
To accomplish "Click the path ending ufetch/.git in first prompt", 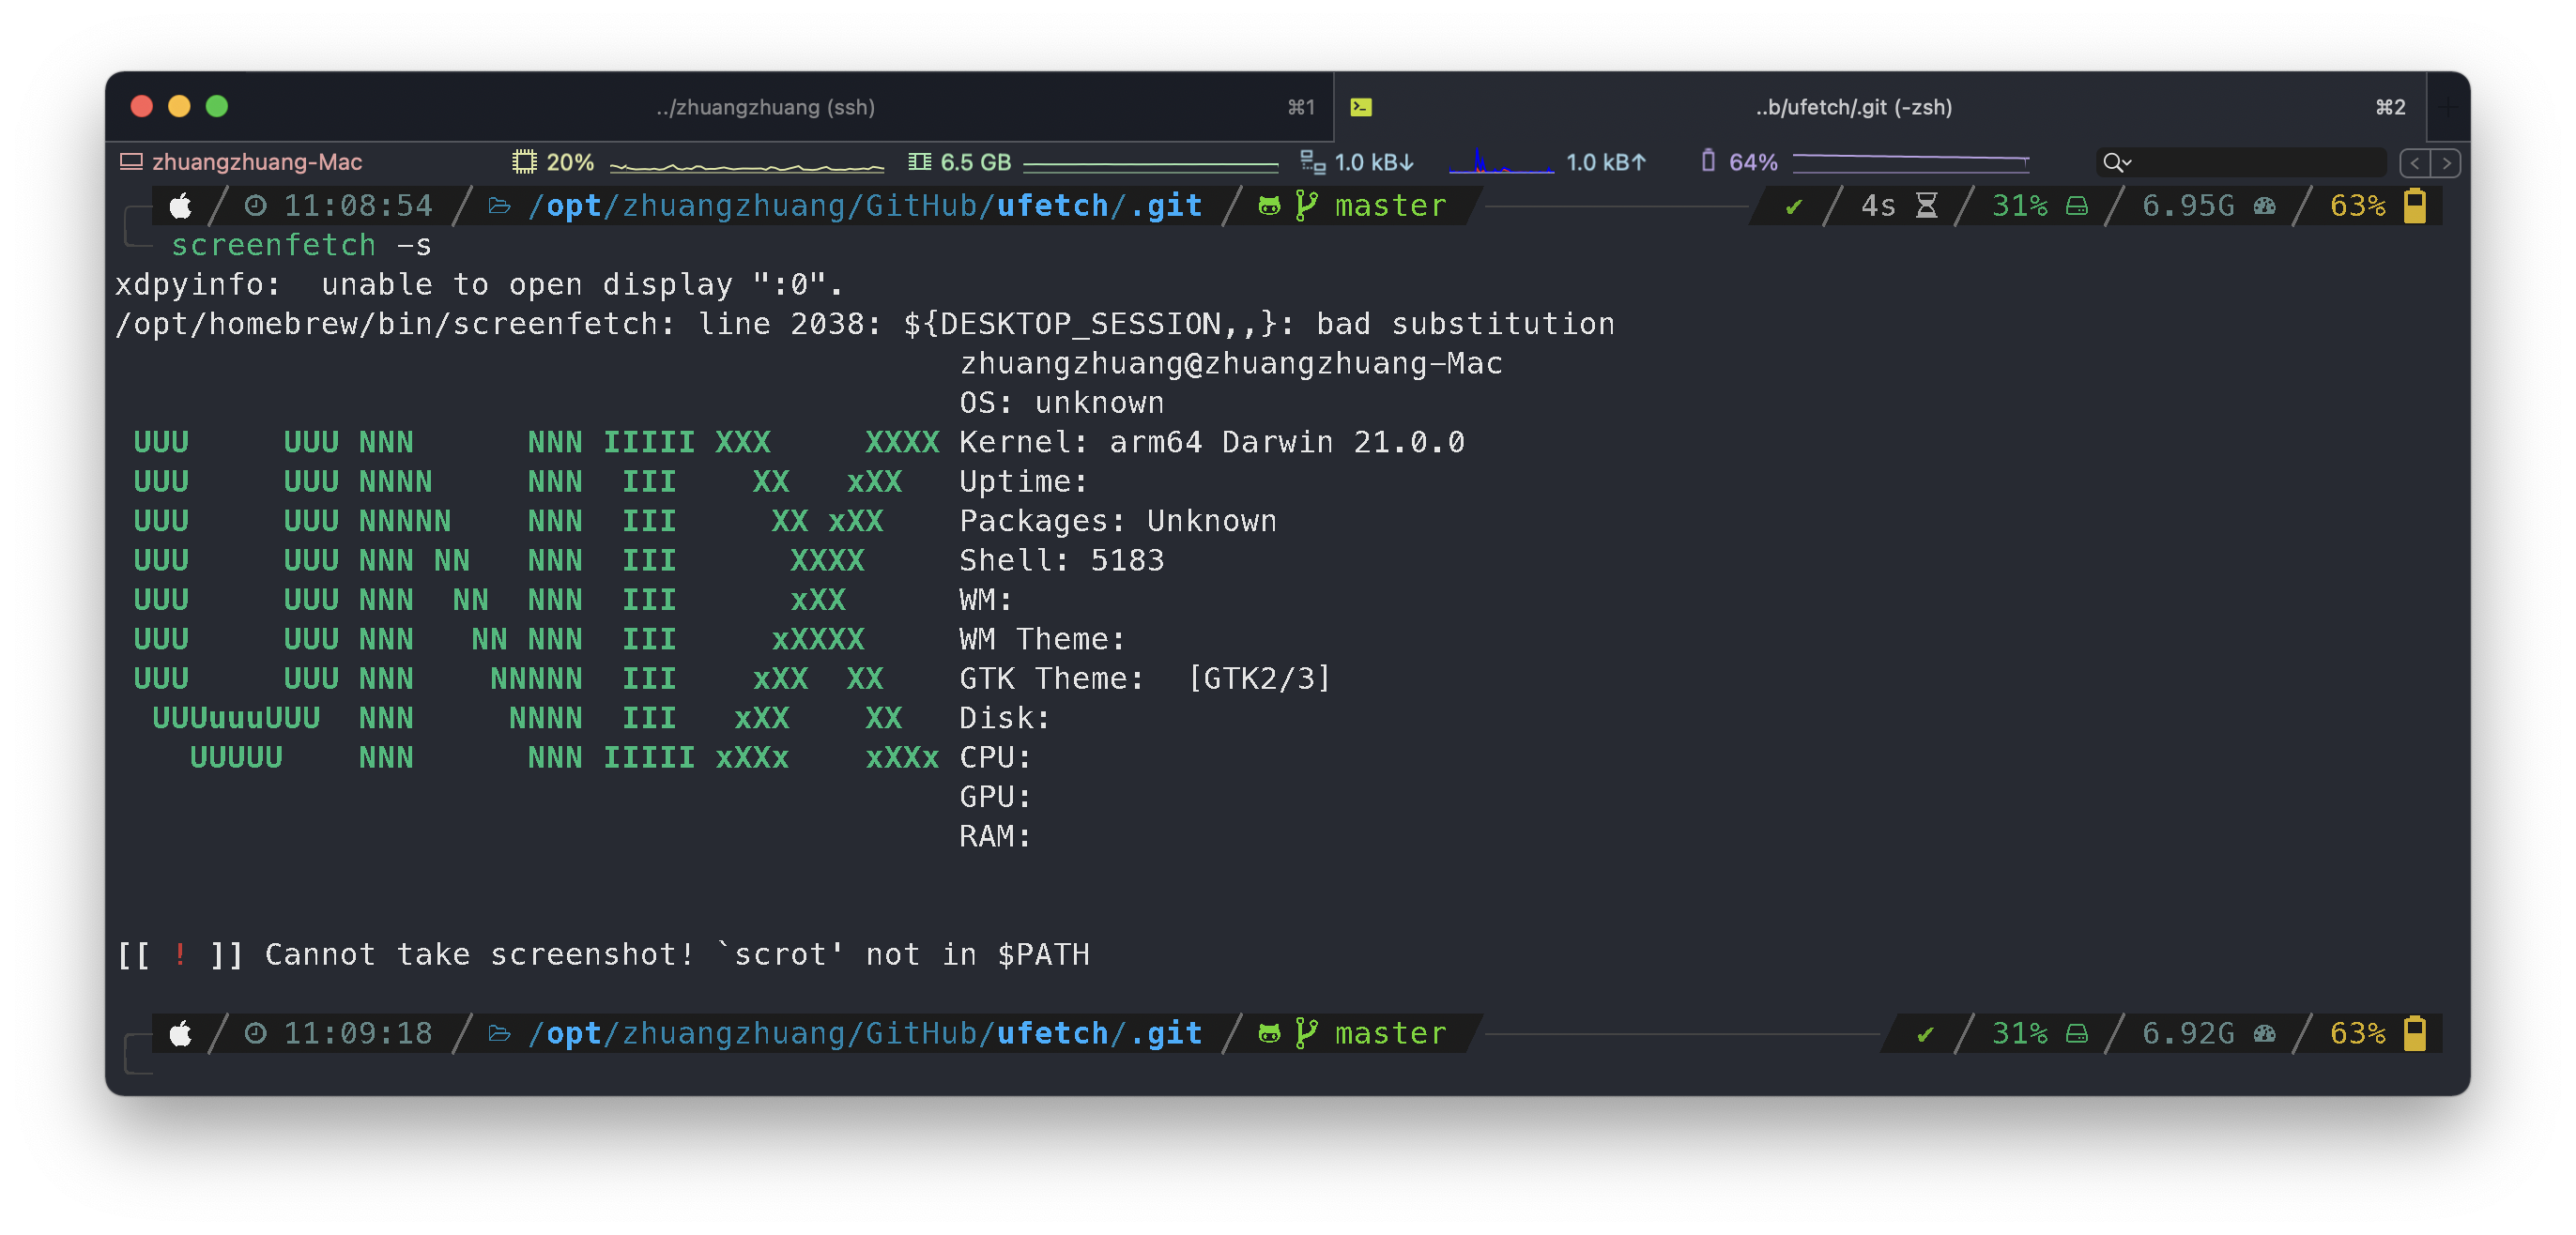I will tap(865, 206).
